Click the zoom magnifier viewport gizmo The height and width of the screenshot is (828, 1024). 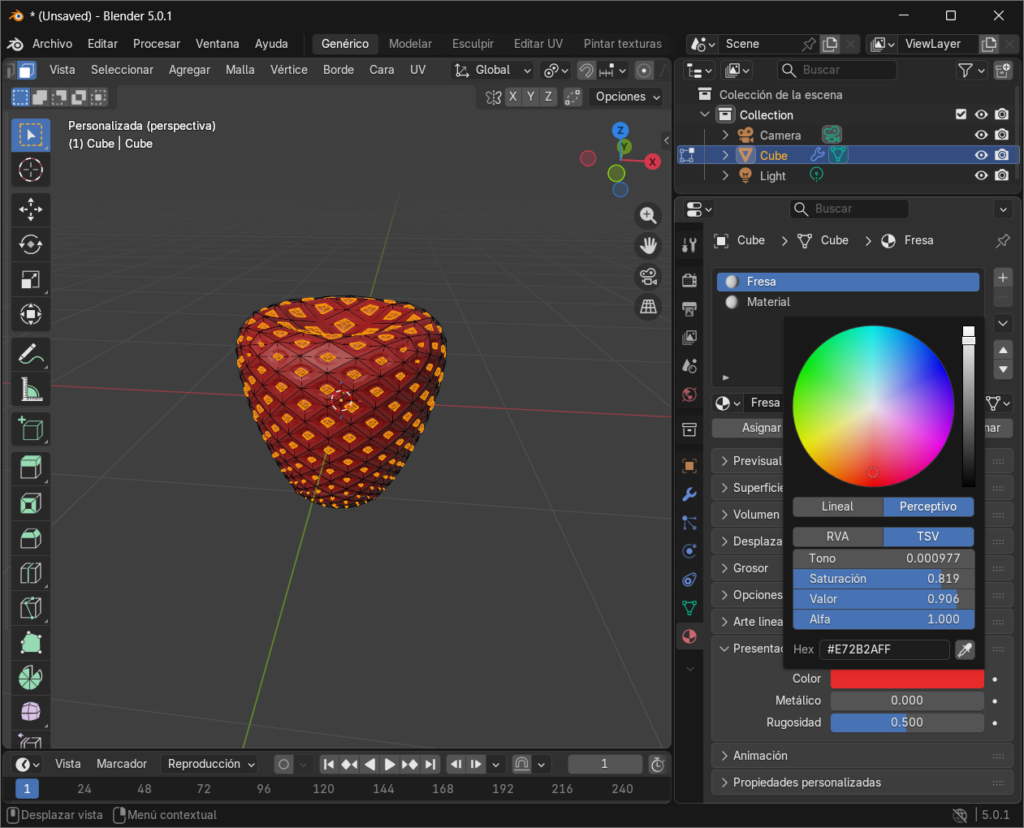[x=648, y=216]
